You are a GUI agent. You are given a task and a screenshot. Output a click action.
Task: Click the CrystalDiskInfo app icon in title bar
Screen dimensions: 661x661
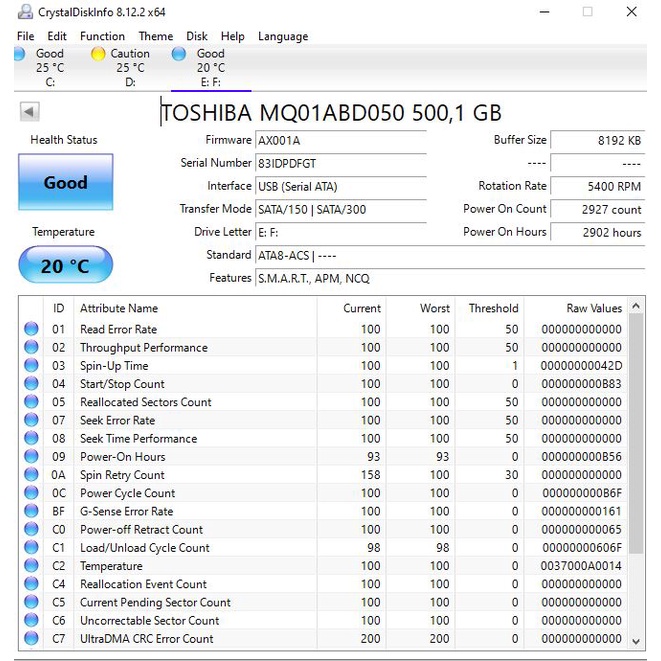23,12
